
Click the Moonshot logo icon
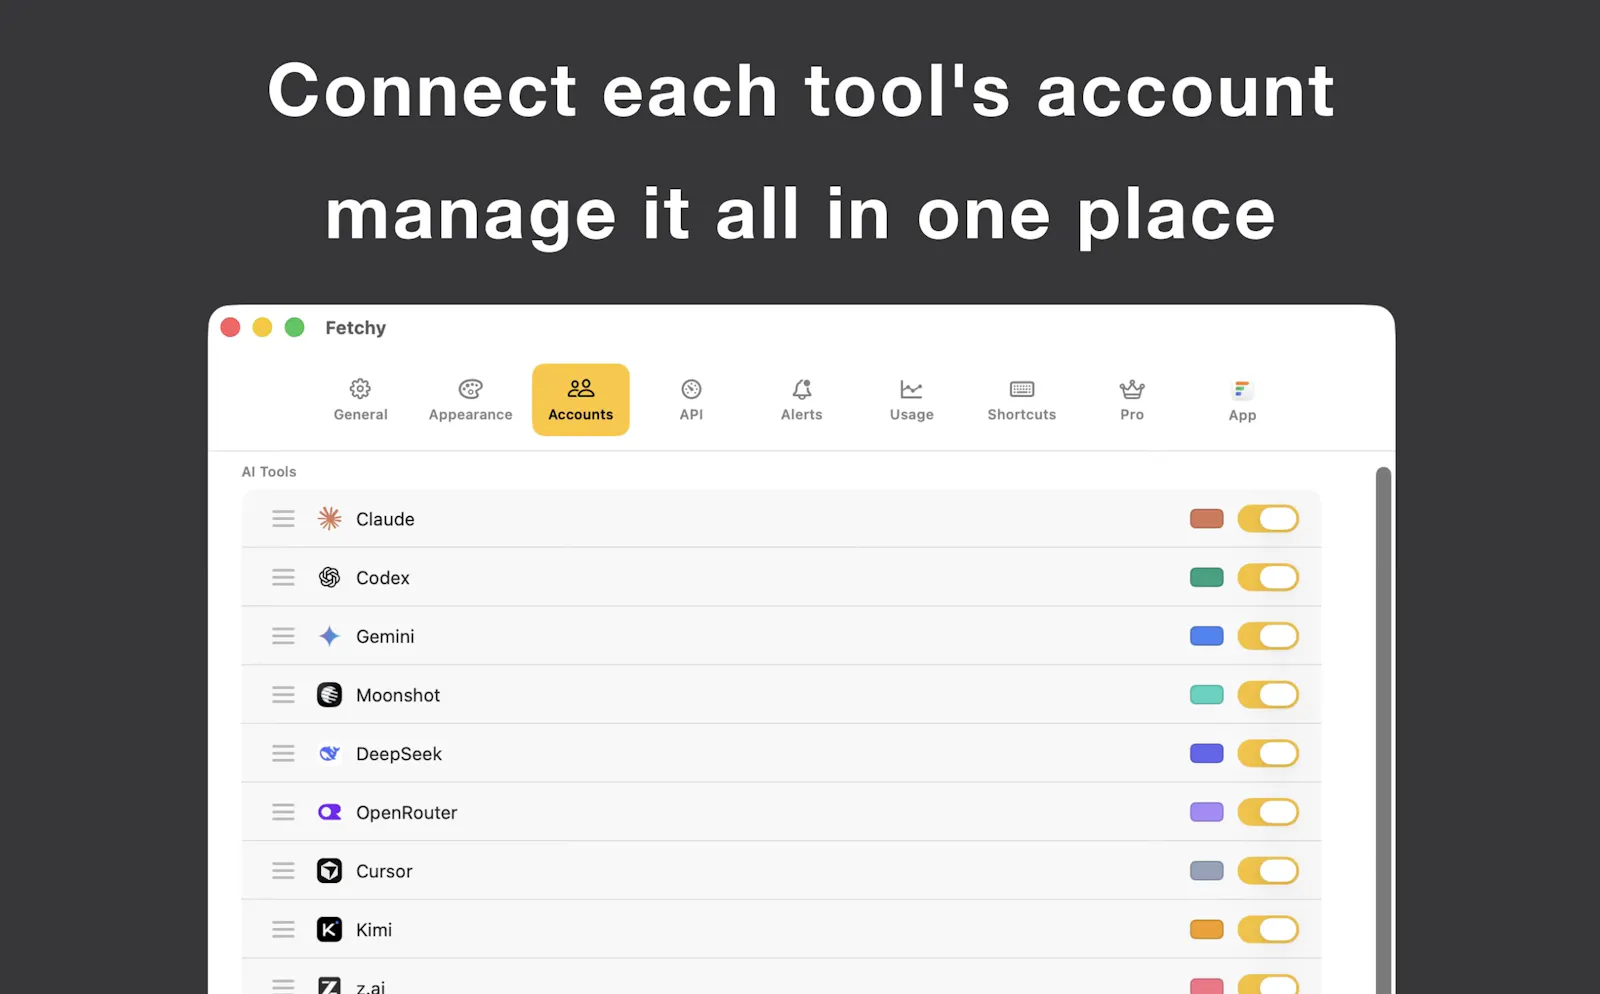point(329,694)
